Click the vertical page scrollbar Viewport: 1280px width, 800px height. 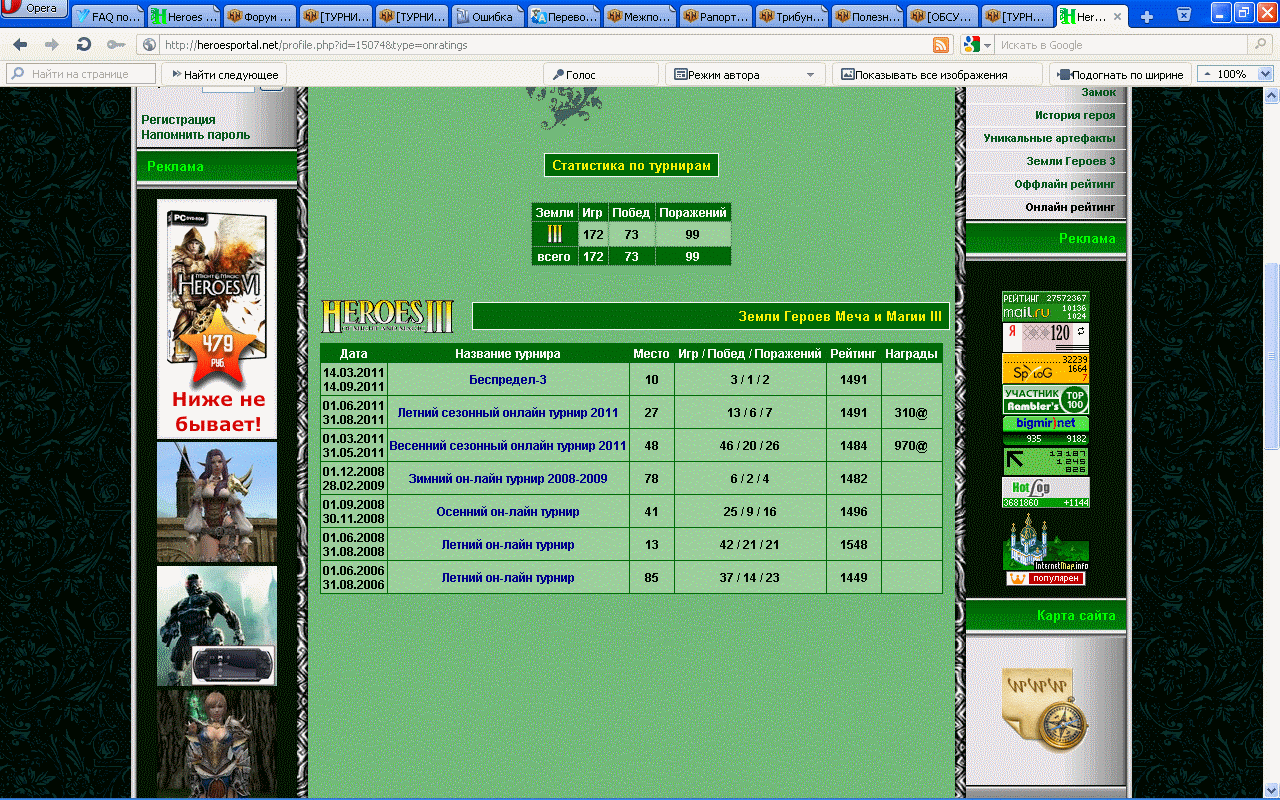point(1271,355)
